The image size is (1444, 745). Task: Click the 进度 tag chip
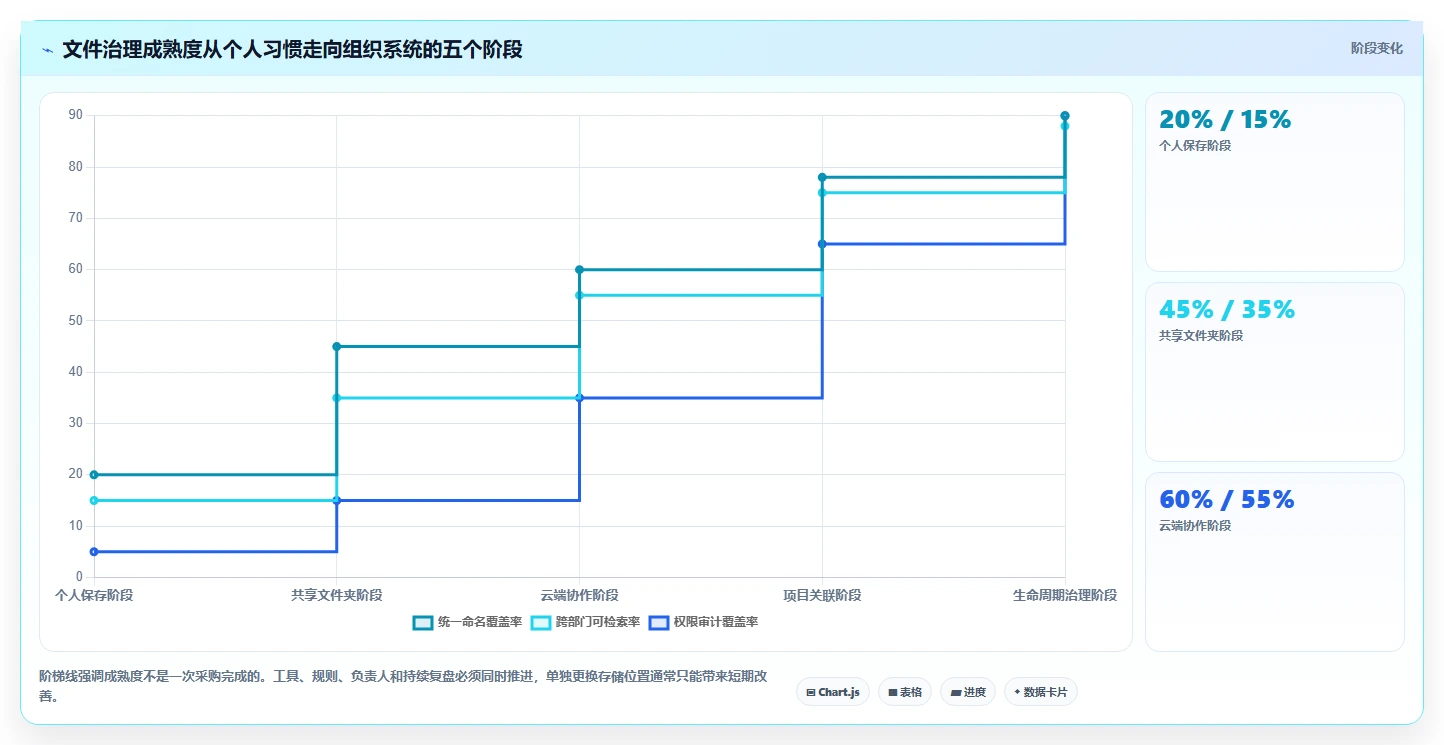click(x=968, y=692)
